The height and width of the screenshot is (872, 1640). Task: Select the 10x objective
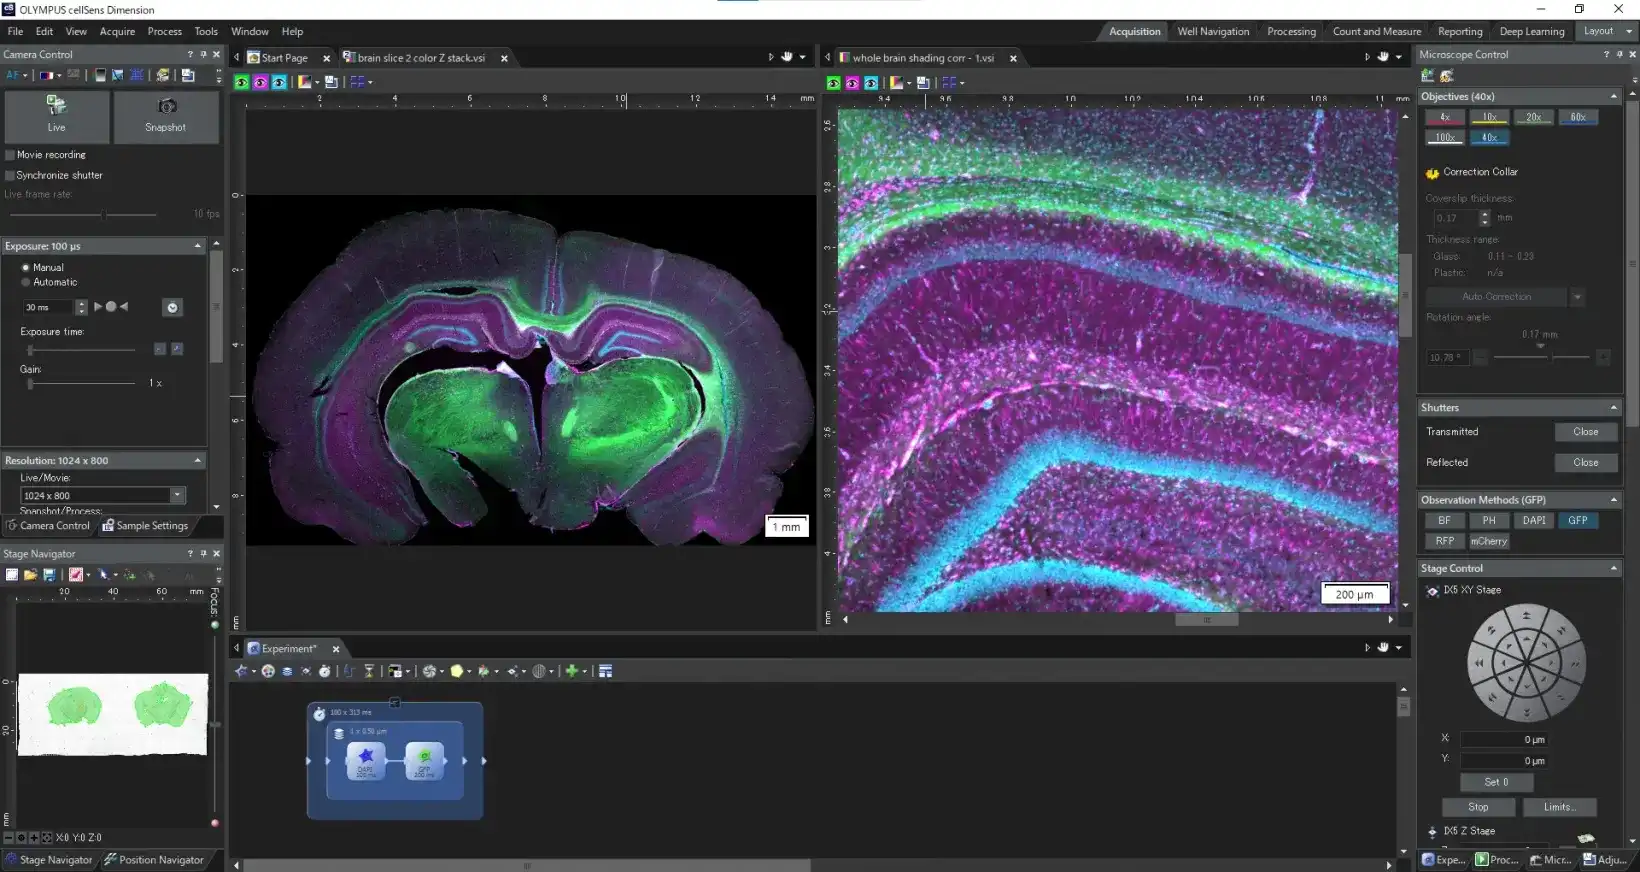point(1489,117)
